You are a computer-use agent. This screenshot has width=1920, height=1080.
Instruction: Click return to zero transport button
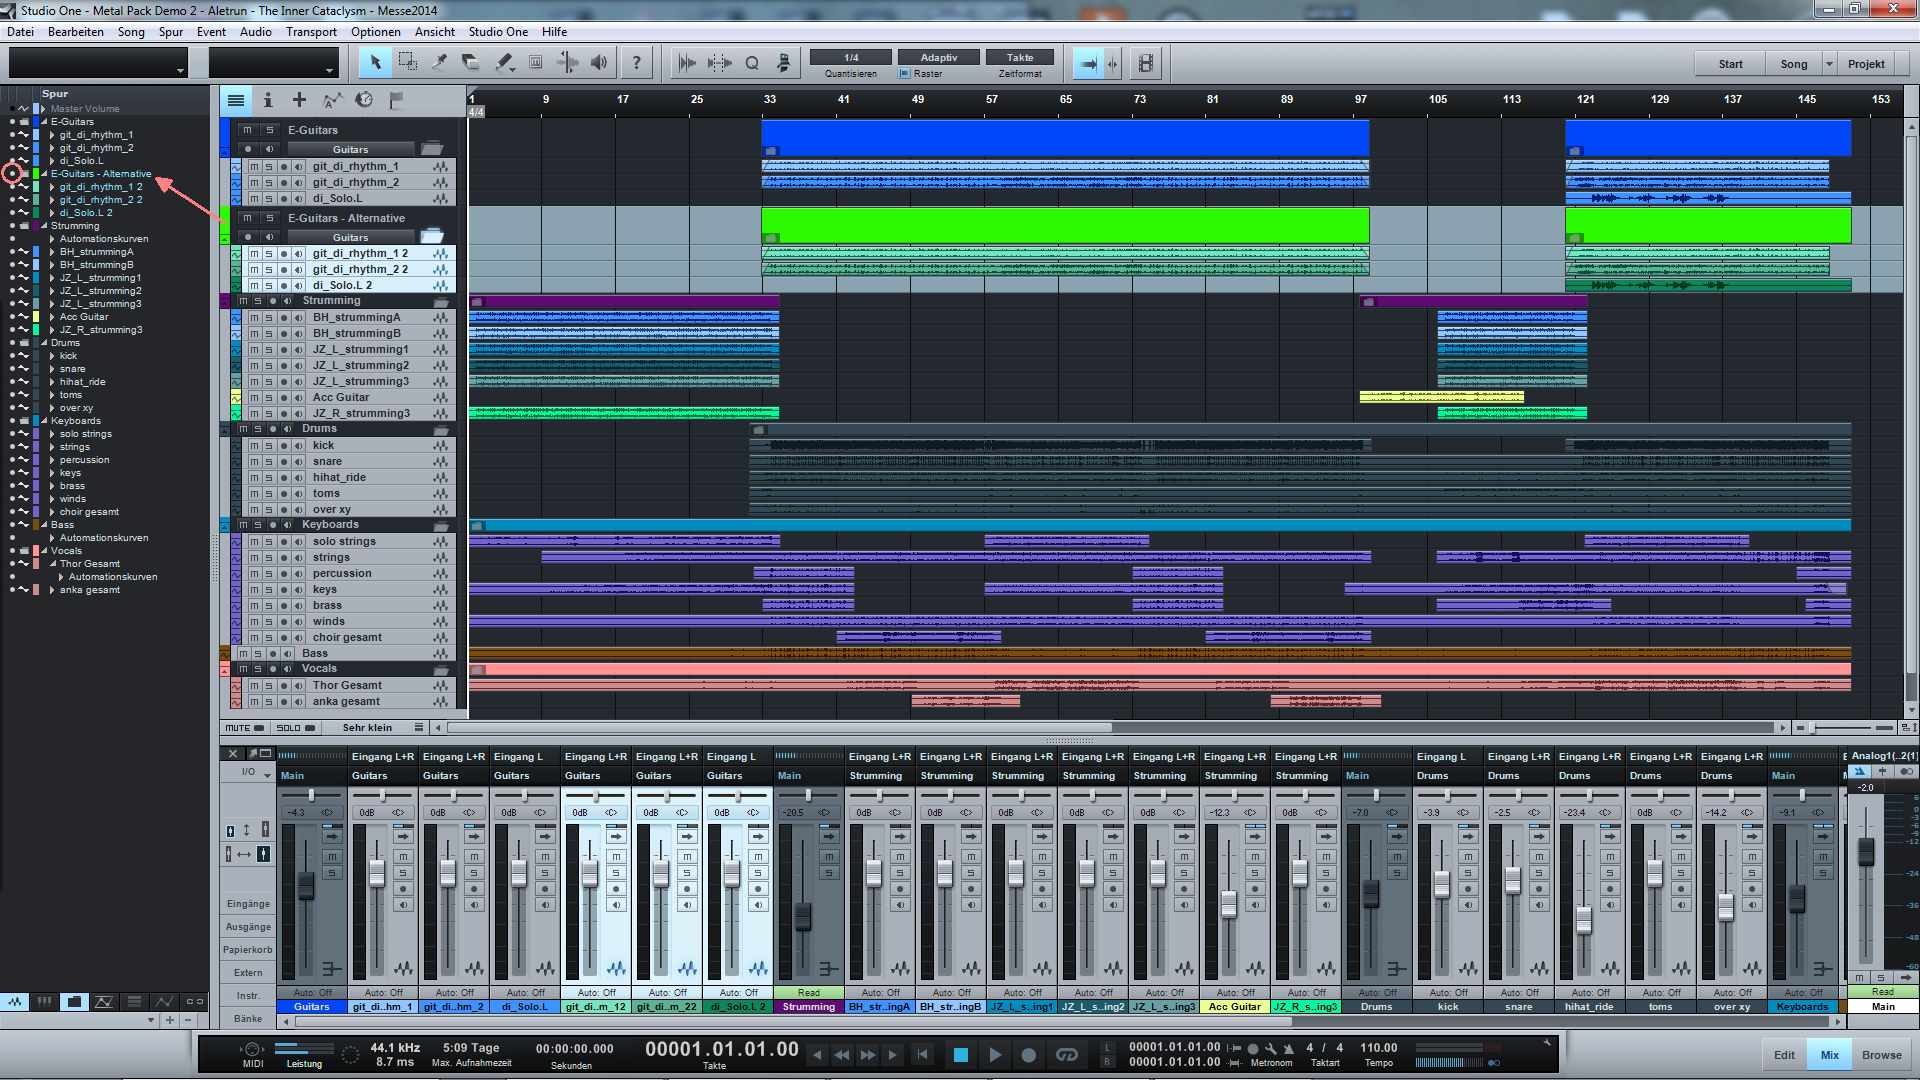pos(922,1054)
